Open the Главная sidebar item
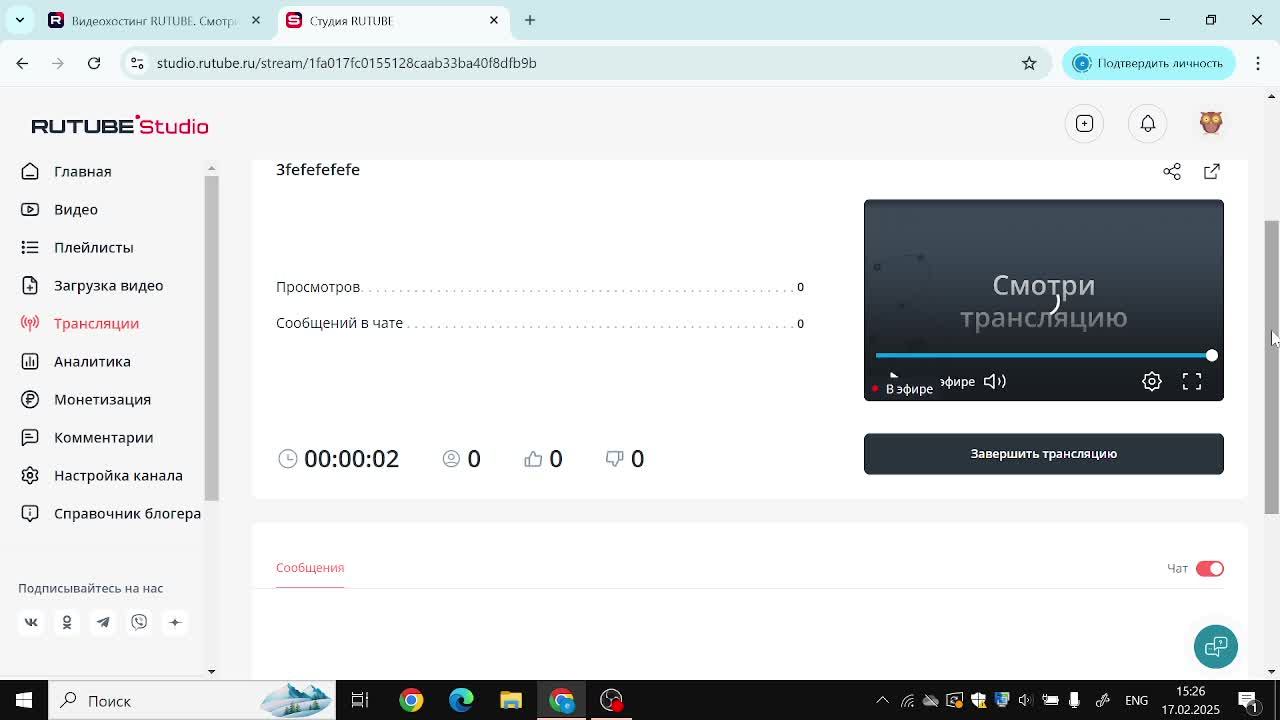The image size is (1280, 720). click(83, 171)
